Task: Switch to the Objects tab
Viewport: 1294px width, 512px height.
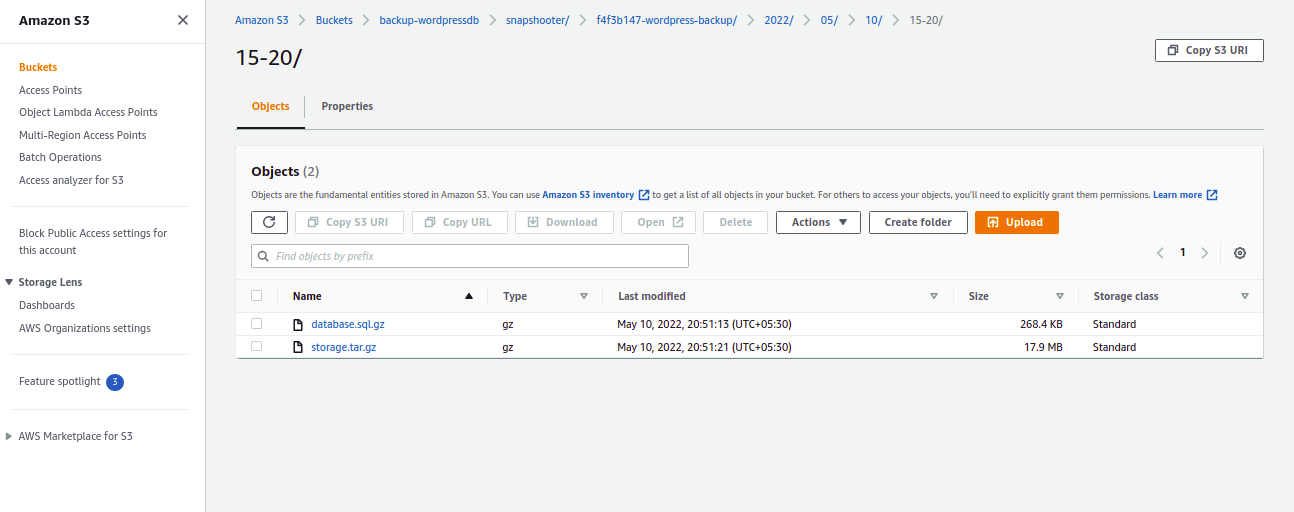Action: pos(271,106)
